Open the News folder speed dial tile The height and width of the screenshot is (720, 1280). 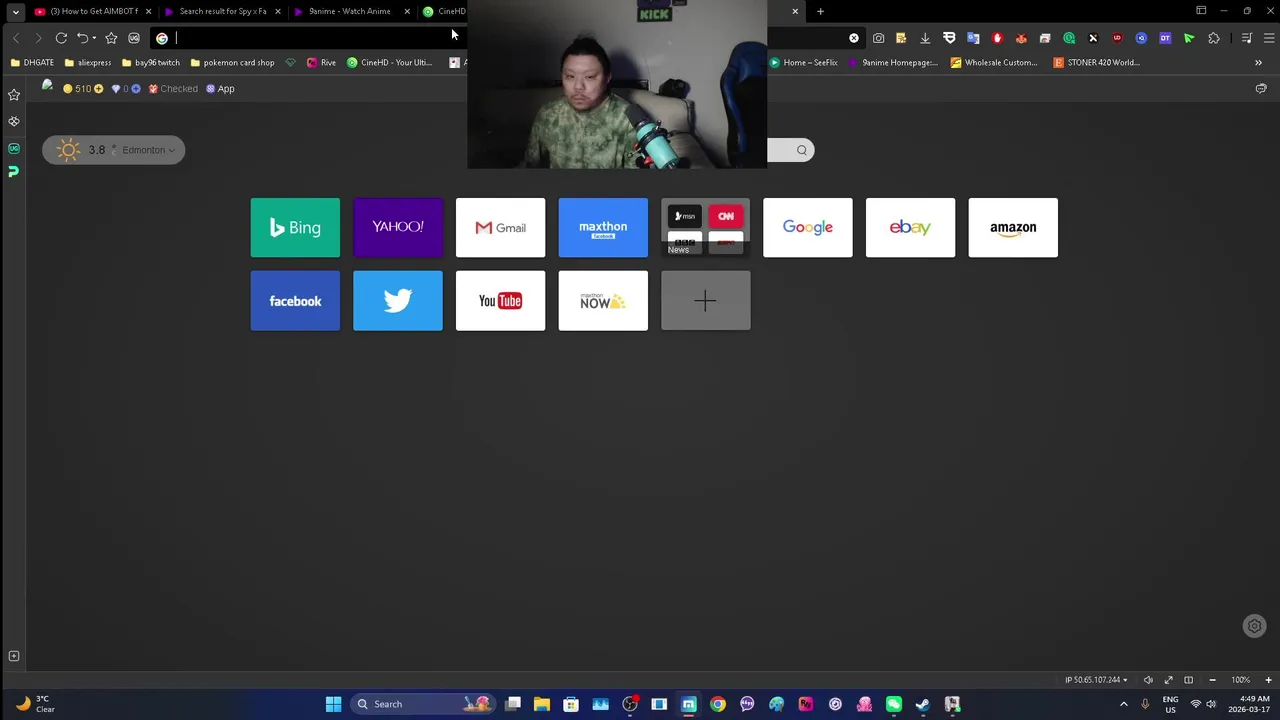[x=705, y=228]
